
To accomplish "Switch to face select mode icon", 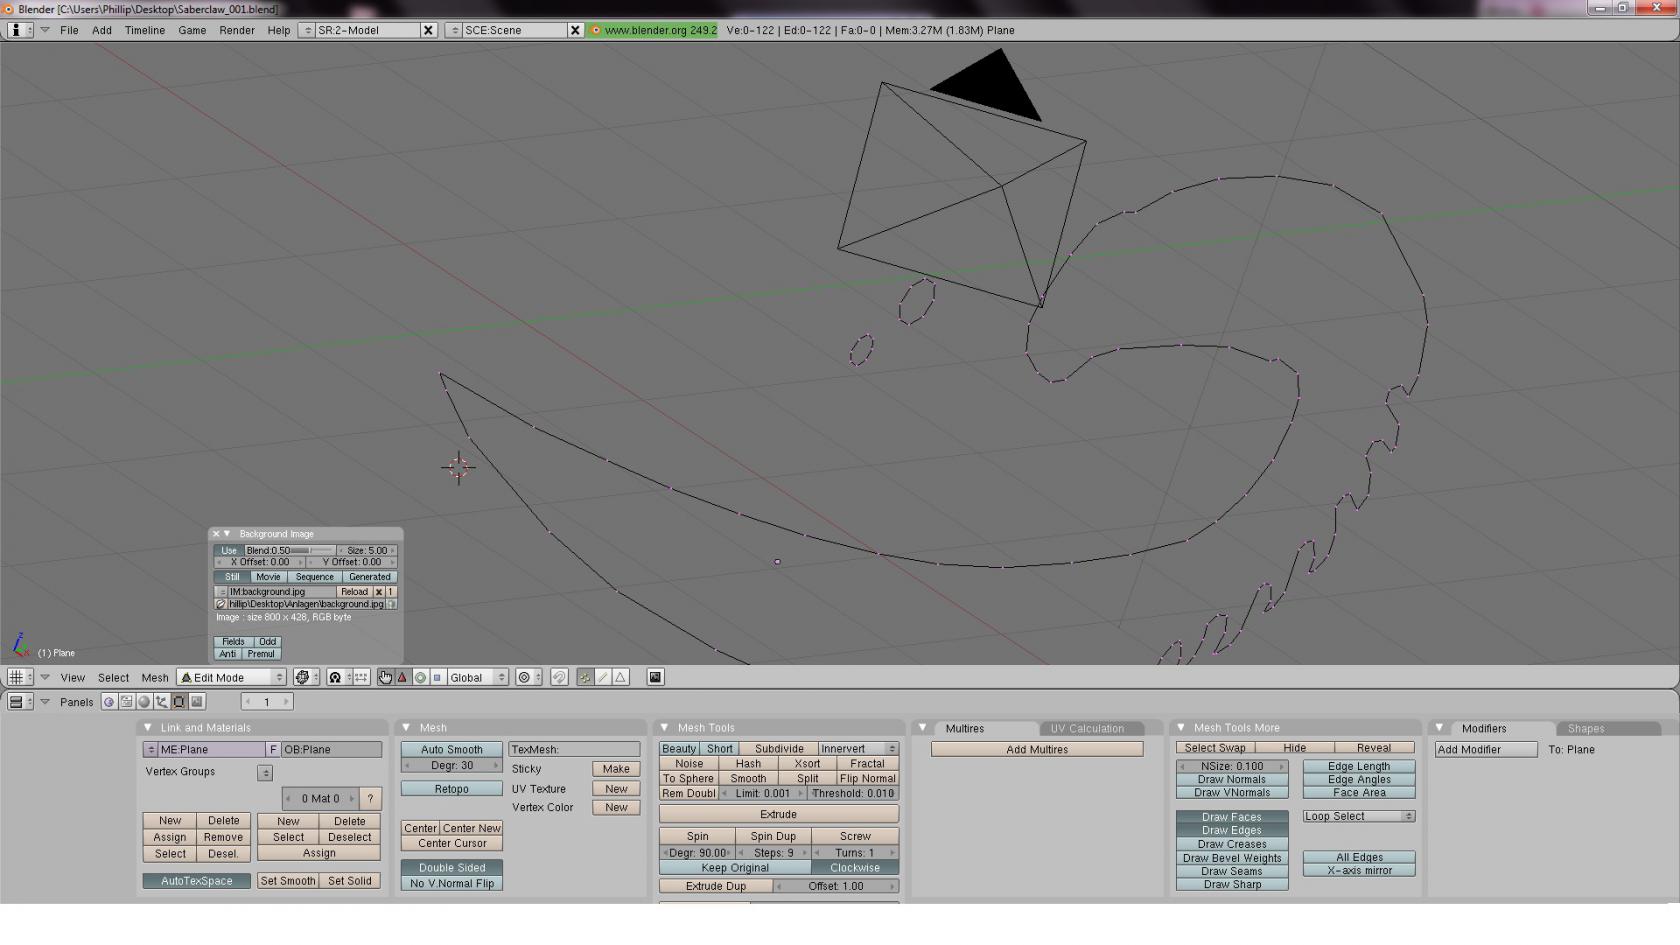I will [x=621, y=678].
